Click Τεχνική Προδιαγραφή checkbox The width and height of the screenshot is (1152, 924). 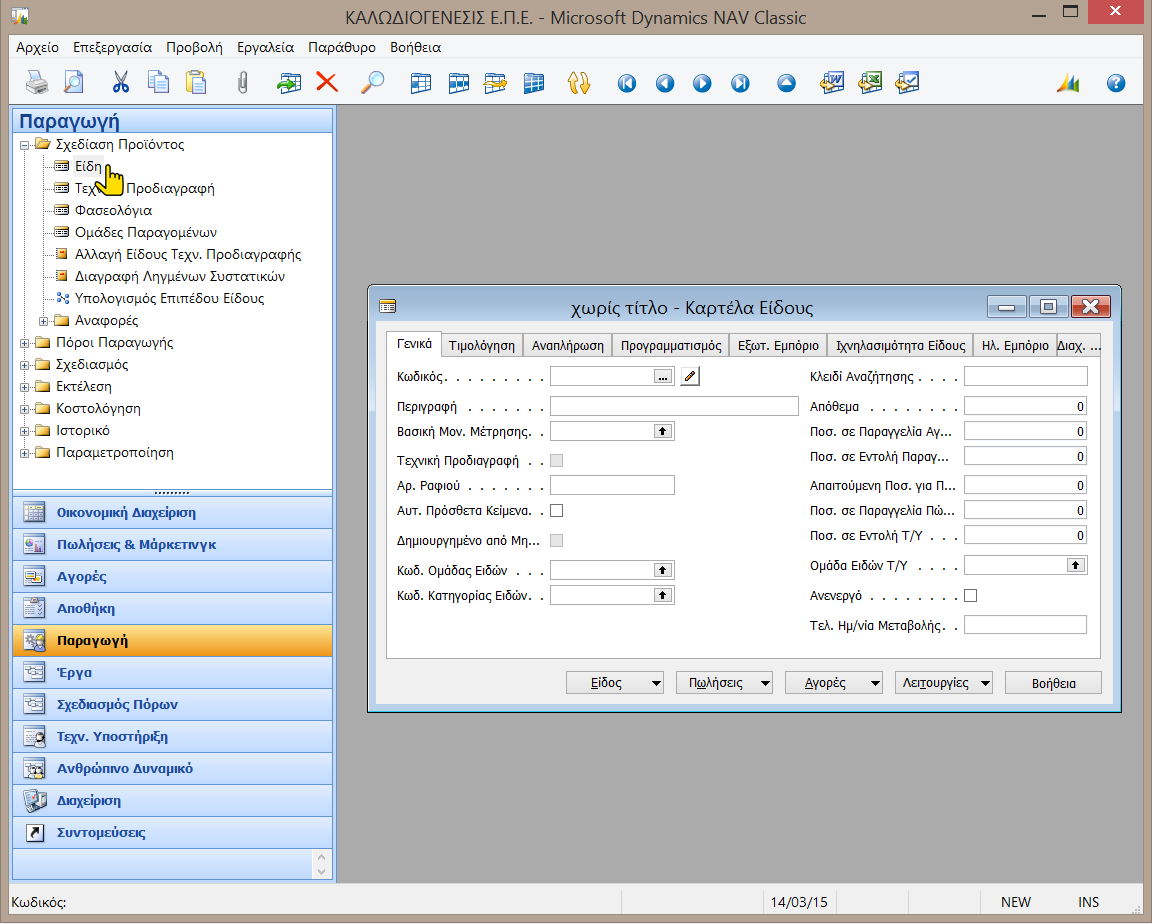pos(556,461)
